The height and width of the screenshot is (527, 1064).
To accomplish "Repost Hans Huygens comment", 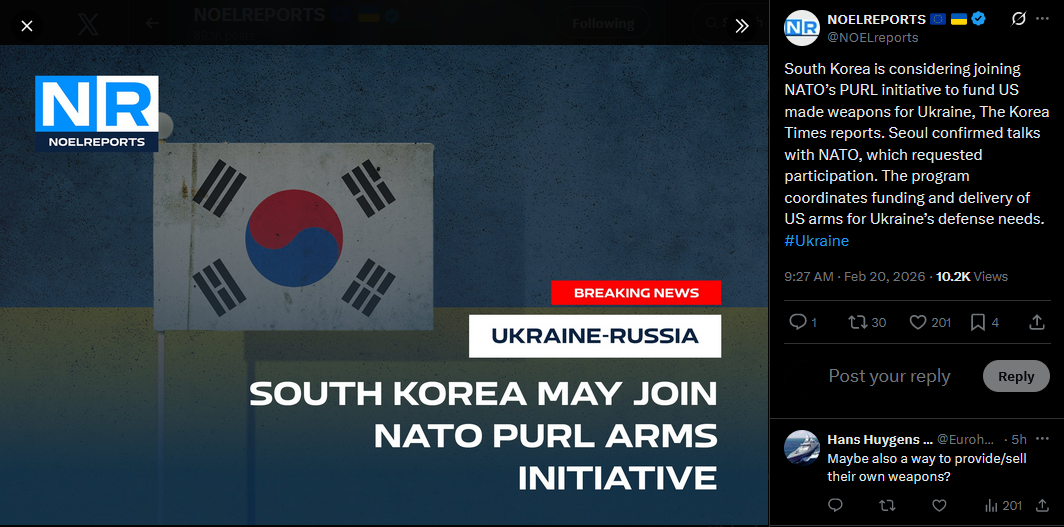I will (x=887, y=505).
